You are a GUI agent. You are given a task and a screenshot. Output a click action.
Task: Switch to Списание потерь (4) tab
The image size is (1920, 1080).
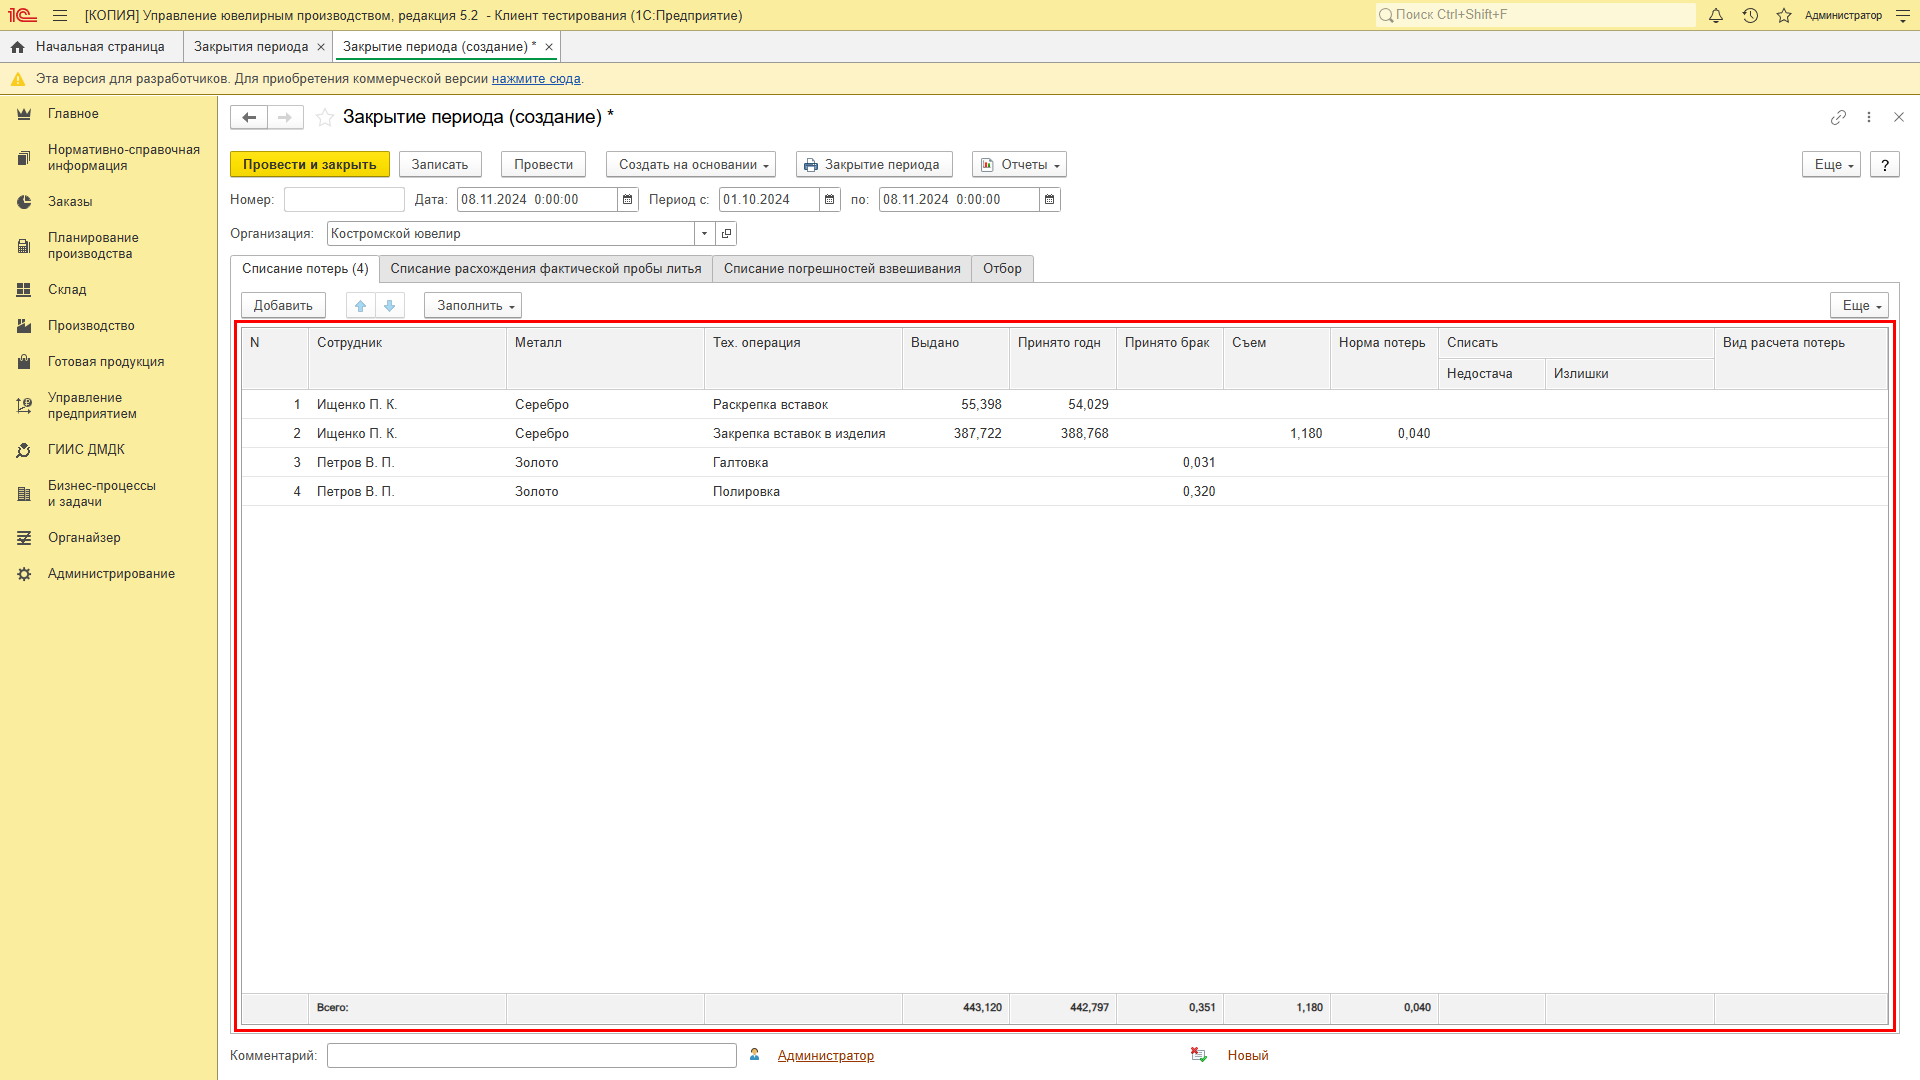(x=305, y=269)
